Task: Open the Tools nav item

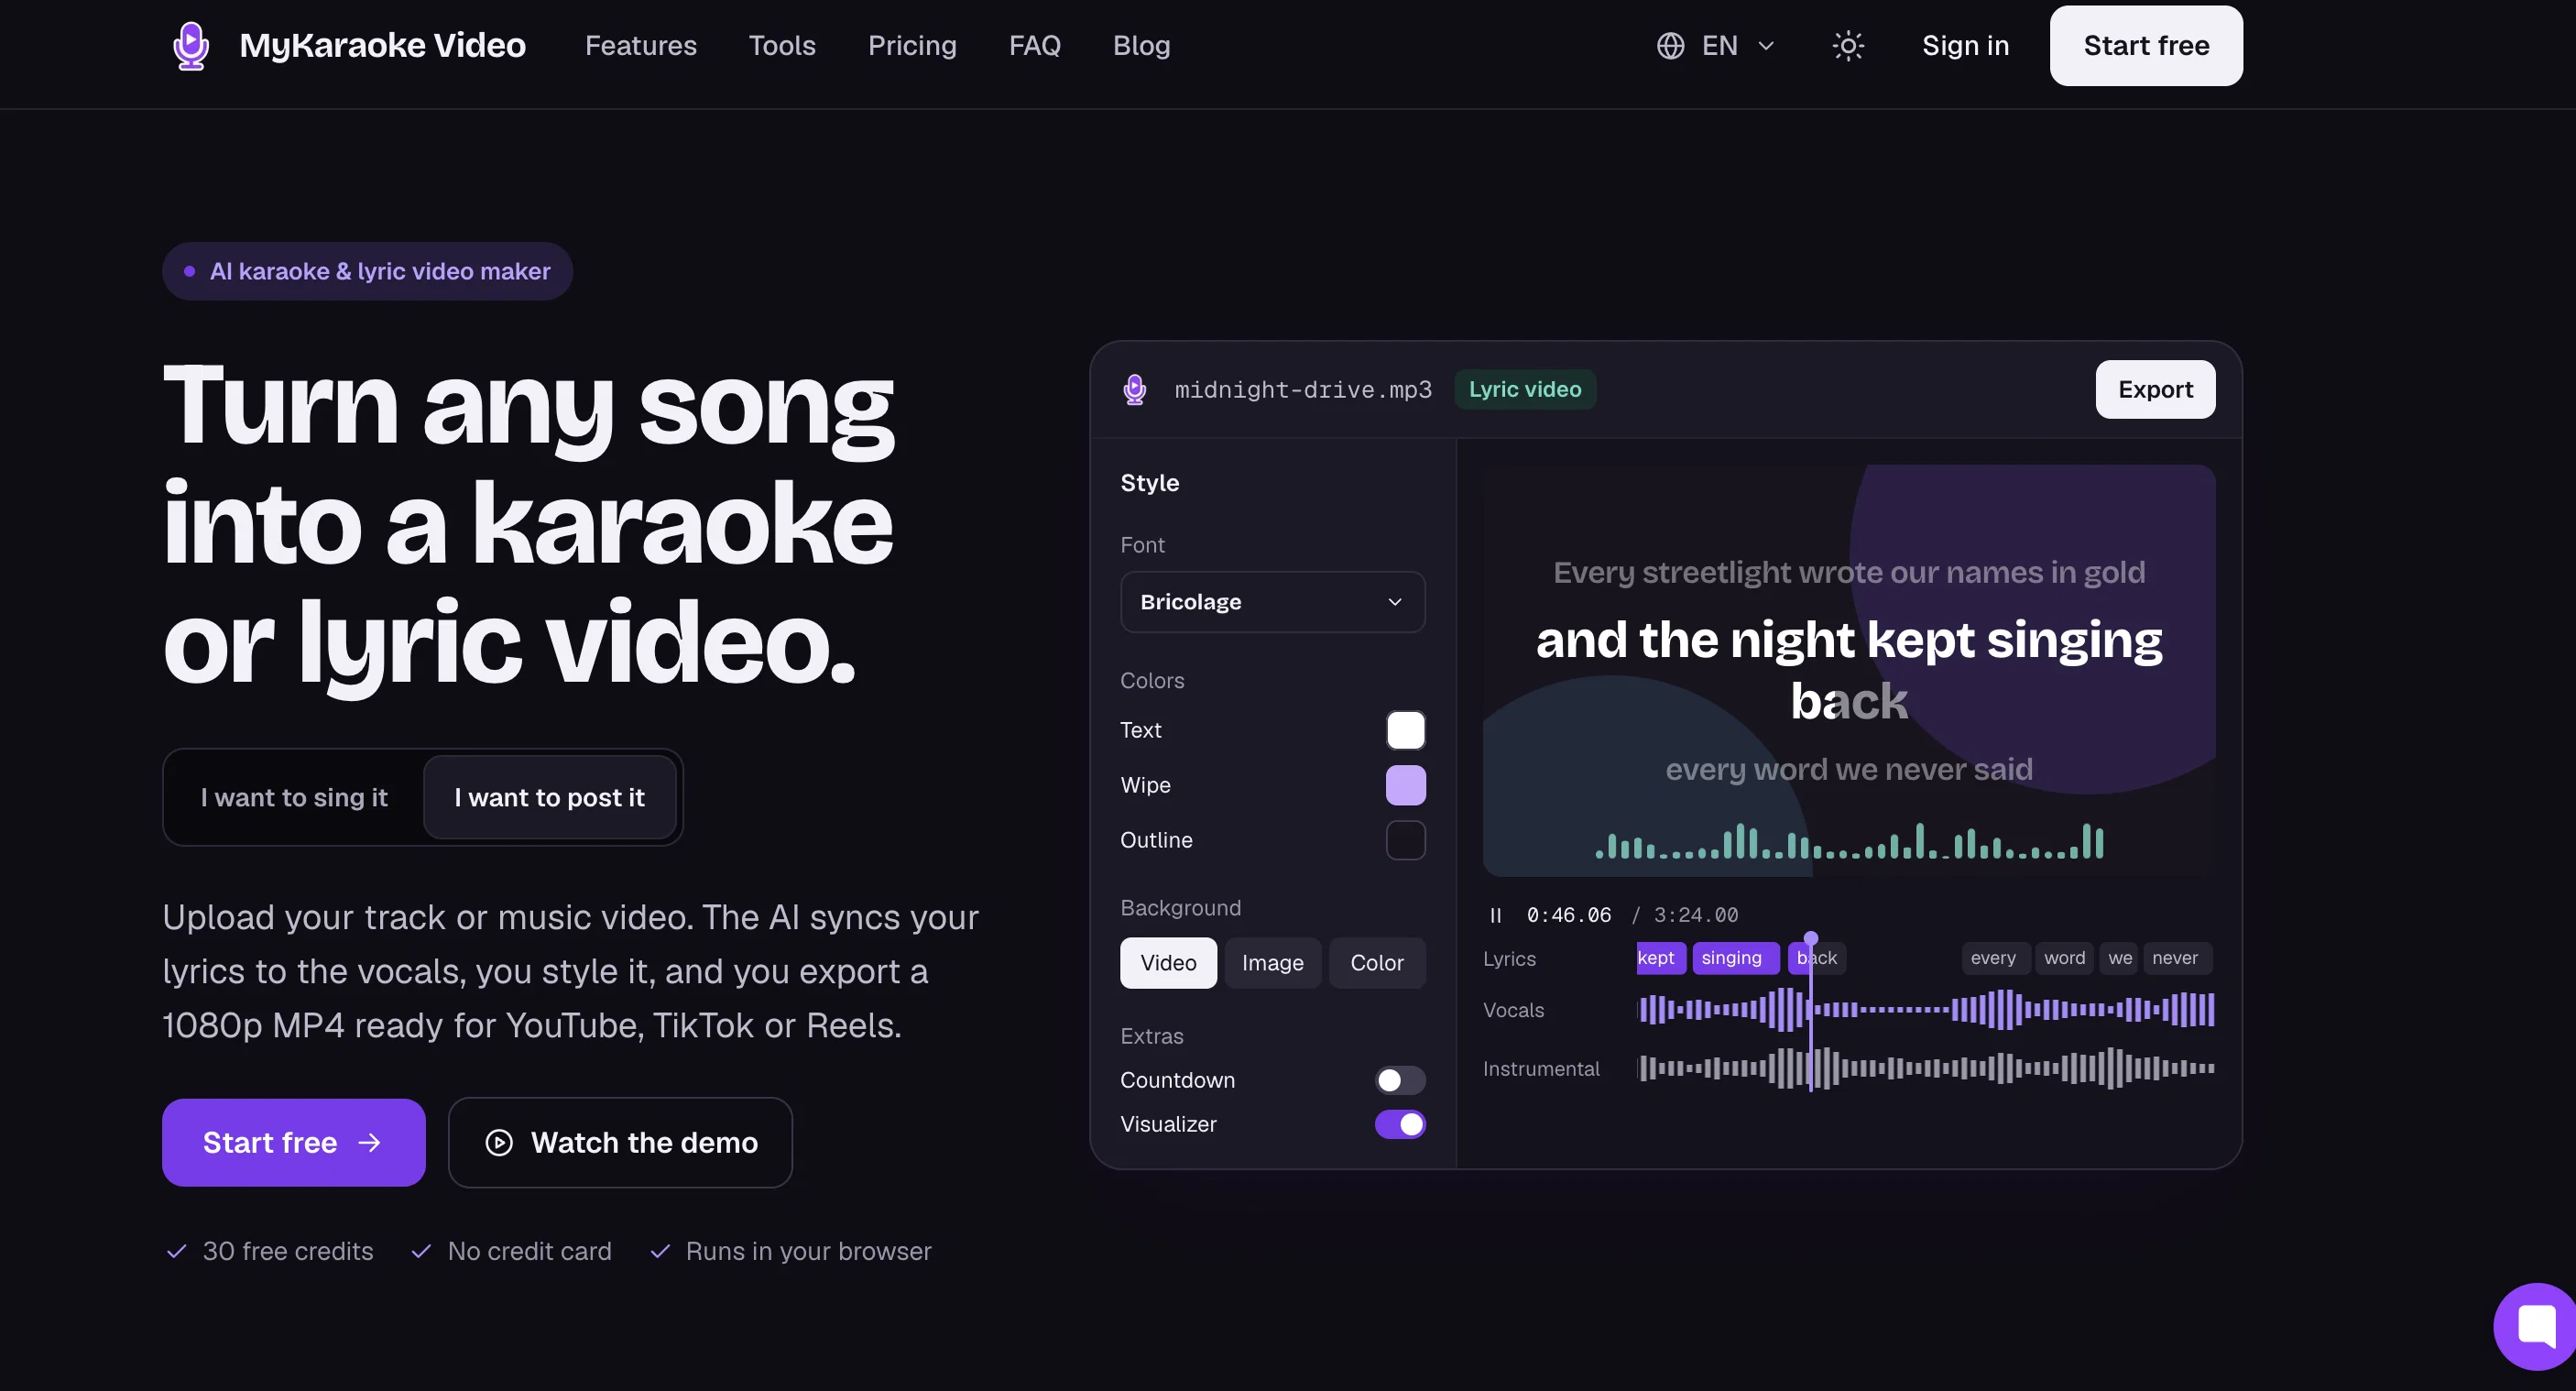Action: pos(782,46)
